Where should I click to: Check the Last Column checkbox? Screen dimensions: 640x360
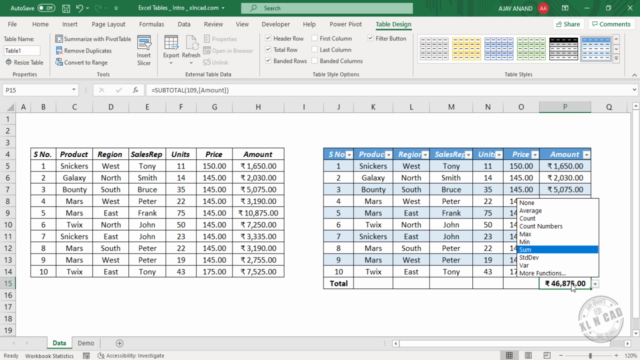tap(315, 49)
